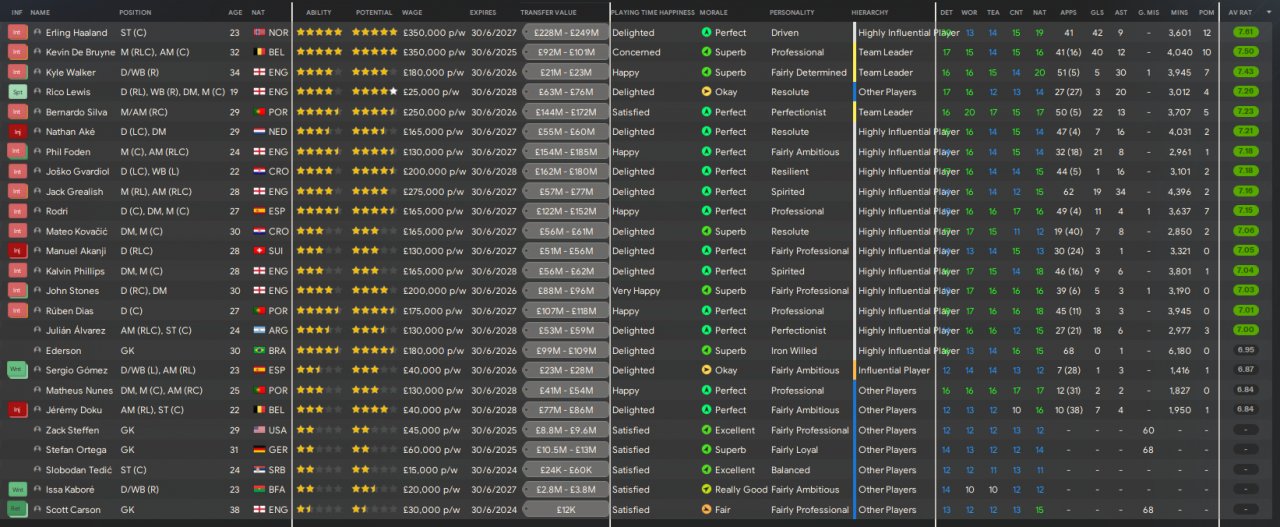1280x527 pixels.
Task: Click Slobodan Tedić's Excellent morale icon
Action: [x=706, y=470]
